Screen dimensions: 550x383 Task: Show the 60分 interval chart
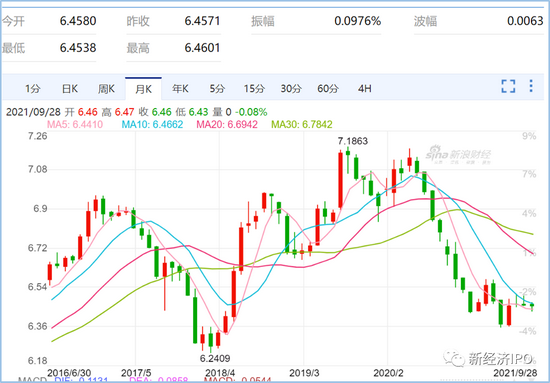click(328, 89)
